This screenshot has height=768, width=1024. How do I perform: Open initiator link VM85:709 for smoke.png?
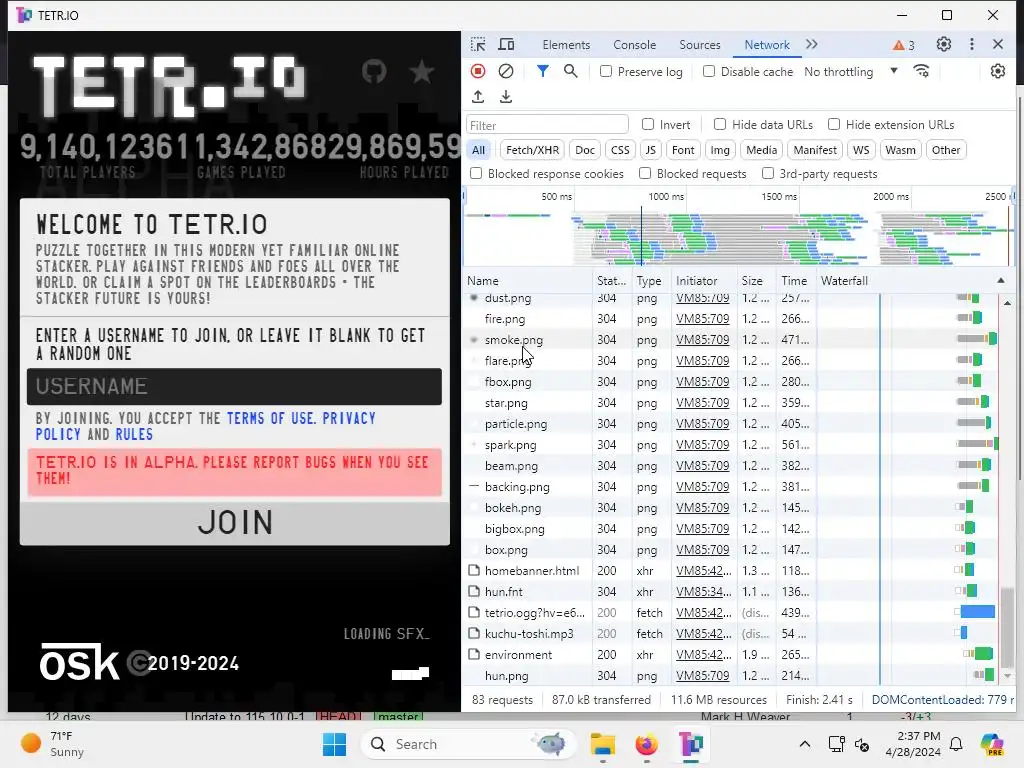(702, 340)
